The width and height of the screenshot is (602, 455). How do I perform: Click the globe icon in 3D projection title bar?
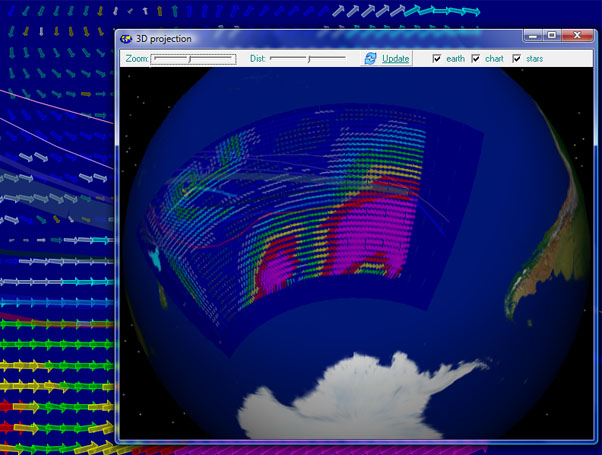tap(126, 39)
